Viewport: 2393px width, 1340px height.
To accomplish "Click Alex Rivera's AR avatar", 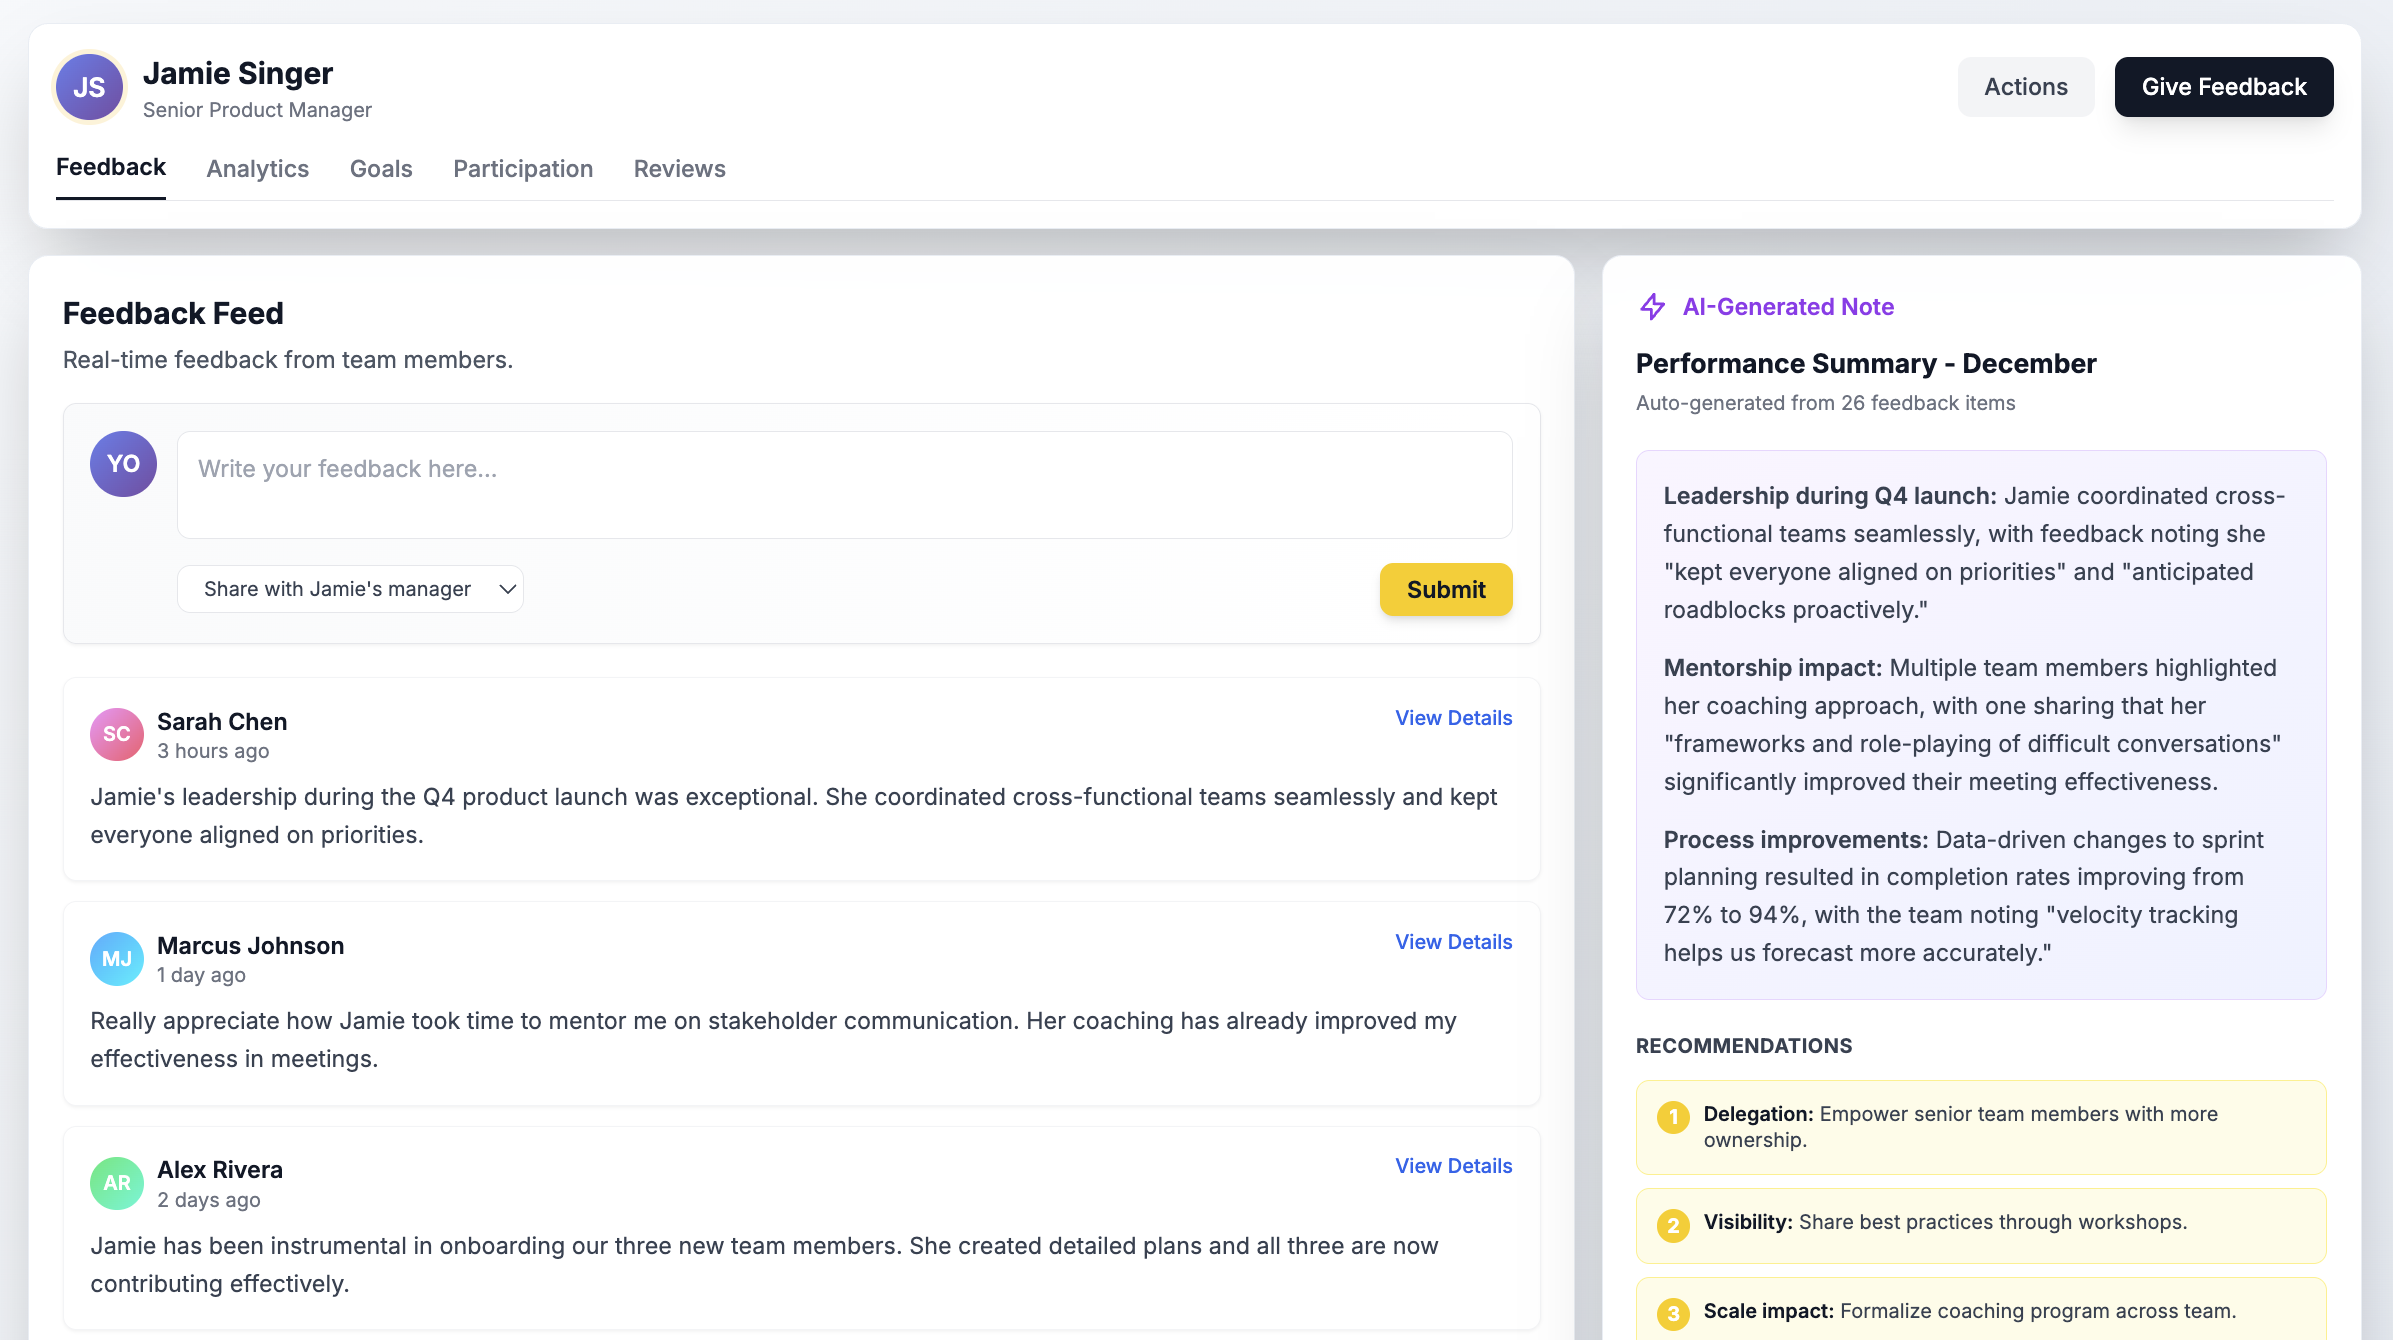I will [x=117, y=1183].
